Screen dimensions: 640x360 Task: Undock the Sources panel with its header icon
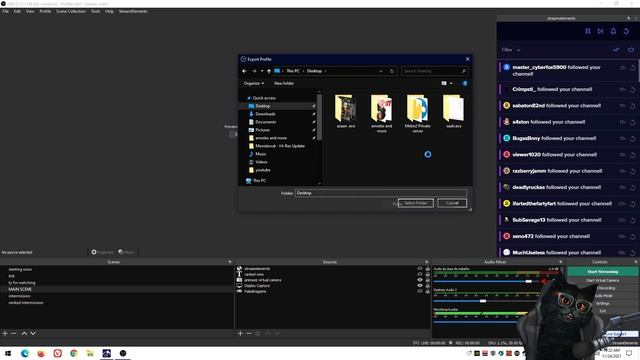[x=427, y=262]
